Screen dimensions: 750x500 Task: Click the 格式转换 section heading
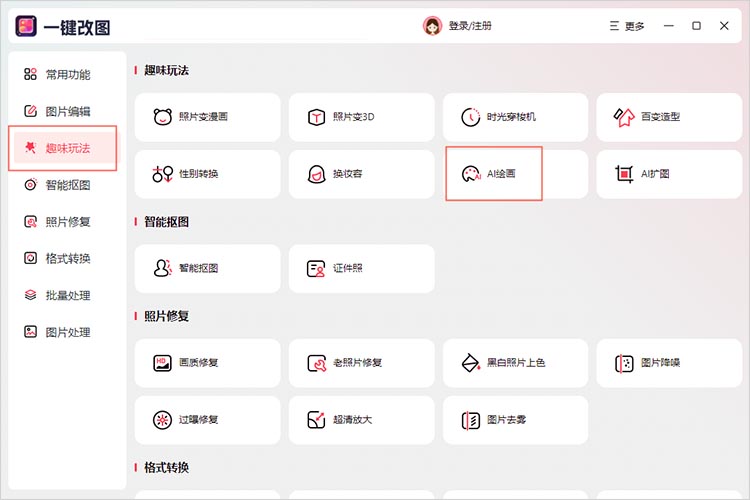pyautogui.click(x=166, y=467)
